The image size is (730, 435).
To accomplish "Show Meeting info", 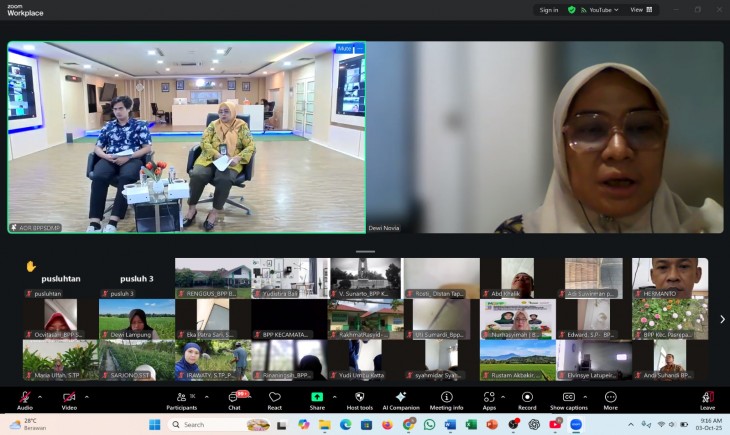I will 446,399.
